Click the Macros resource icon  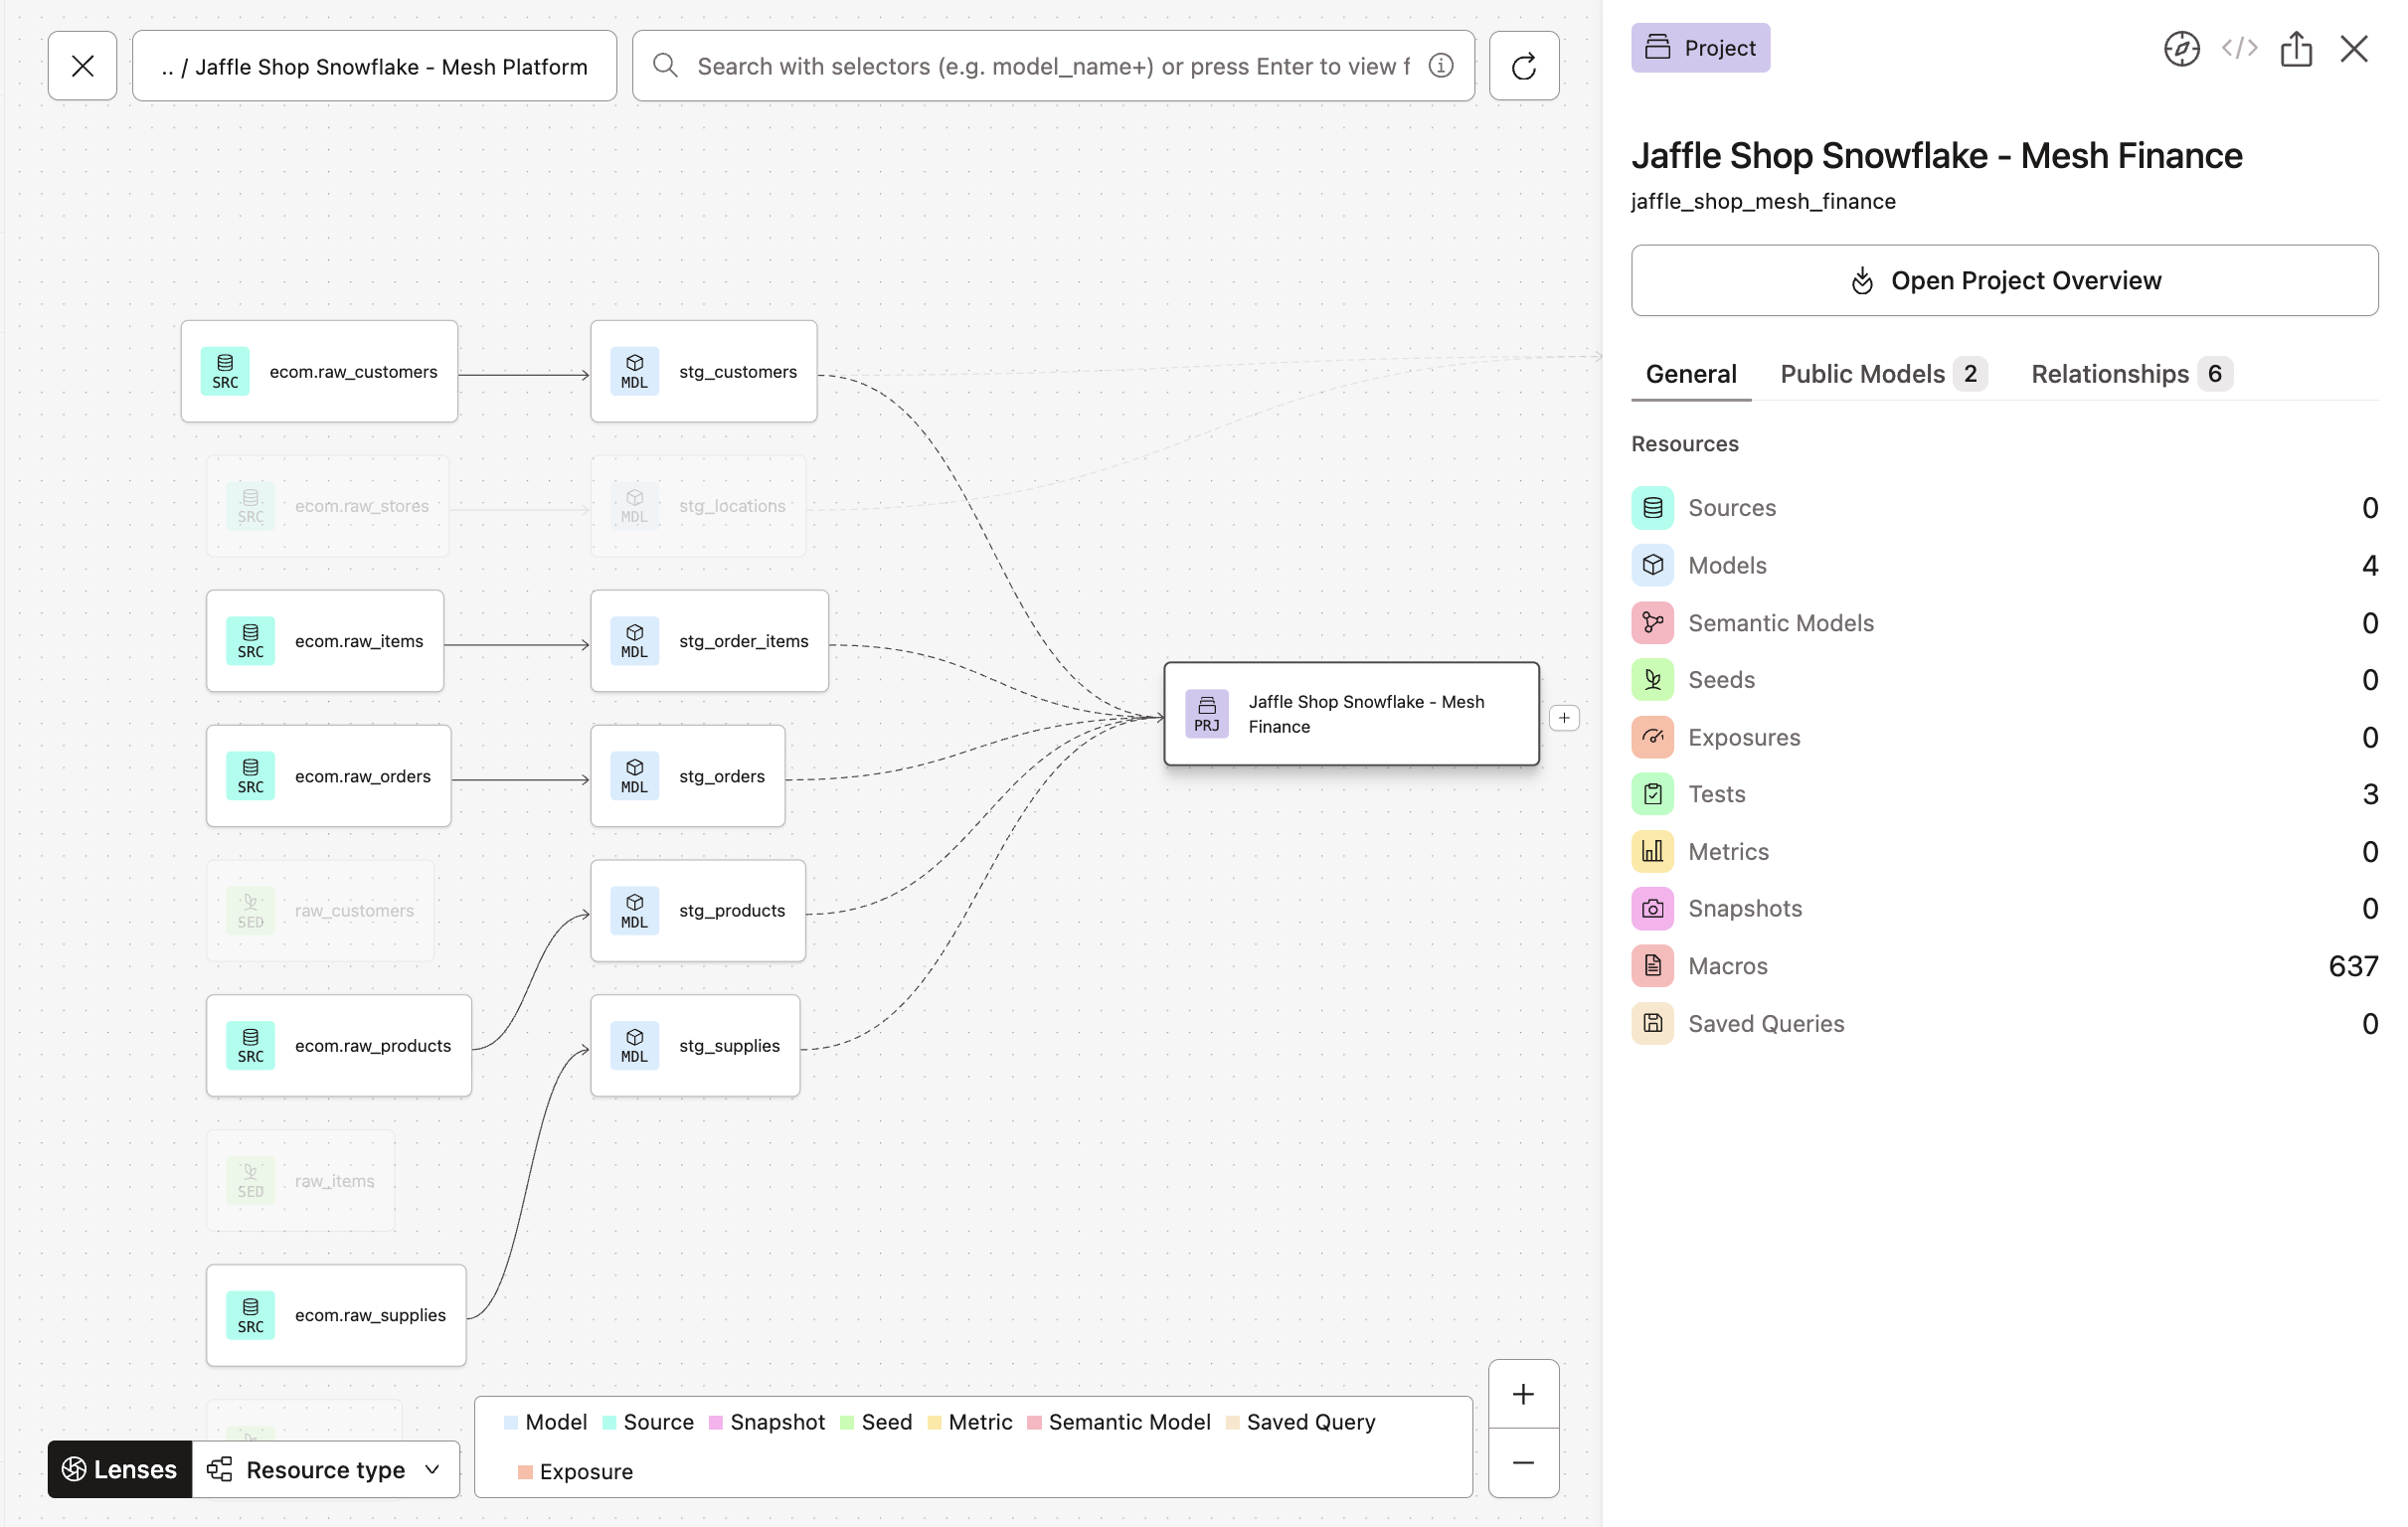(1652, 966)
